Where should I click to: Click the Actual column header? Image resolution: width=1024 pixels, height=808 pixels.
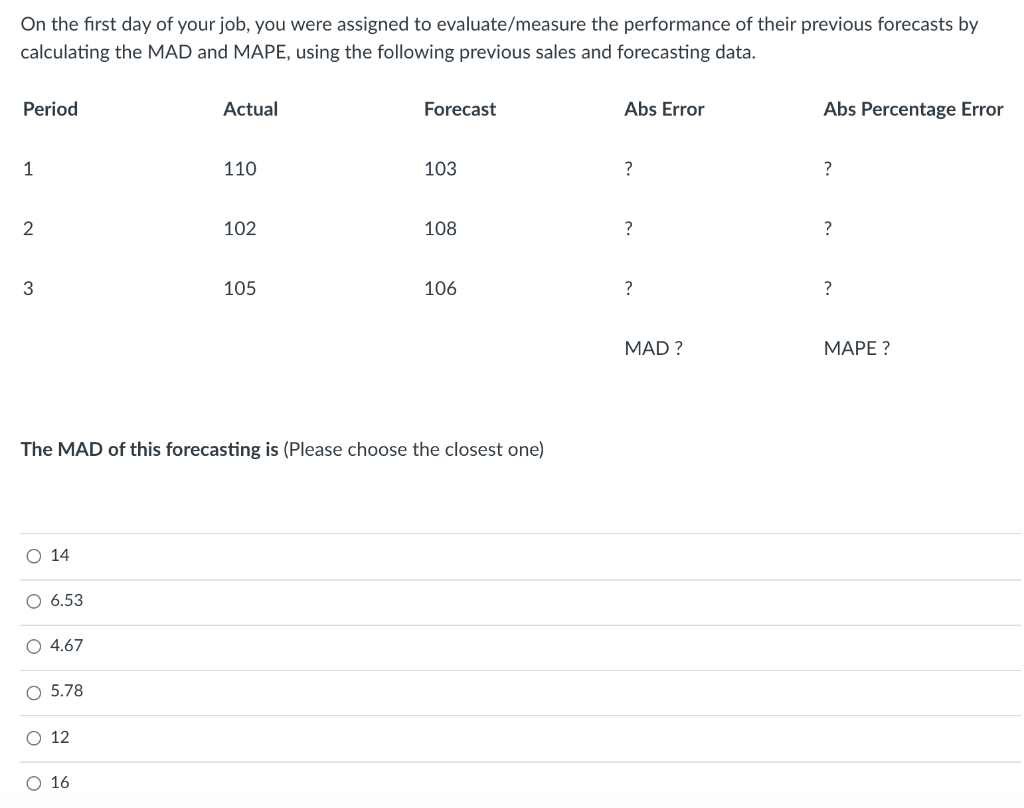click(x=250, y=108)
